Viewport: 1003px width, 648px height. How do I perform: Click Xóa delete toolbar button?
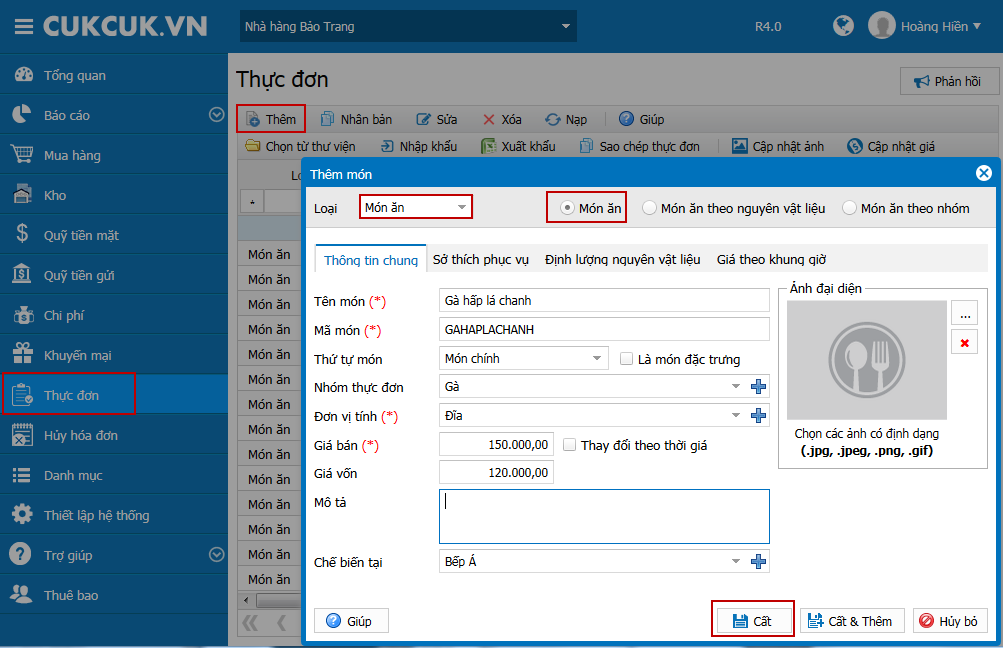click(x=502, y=119)
